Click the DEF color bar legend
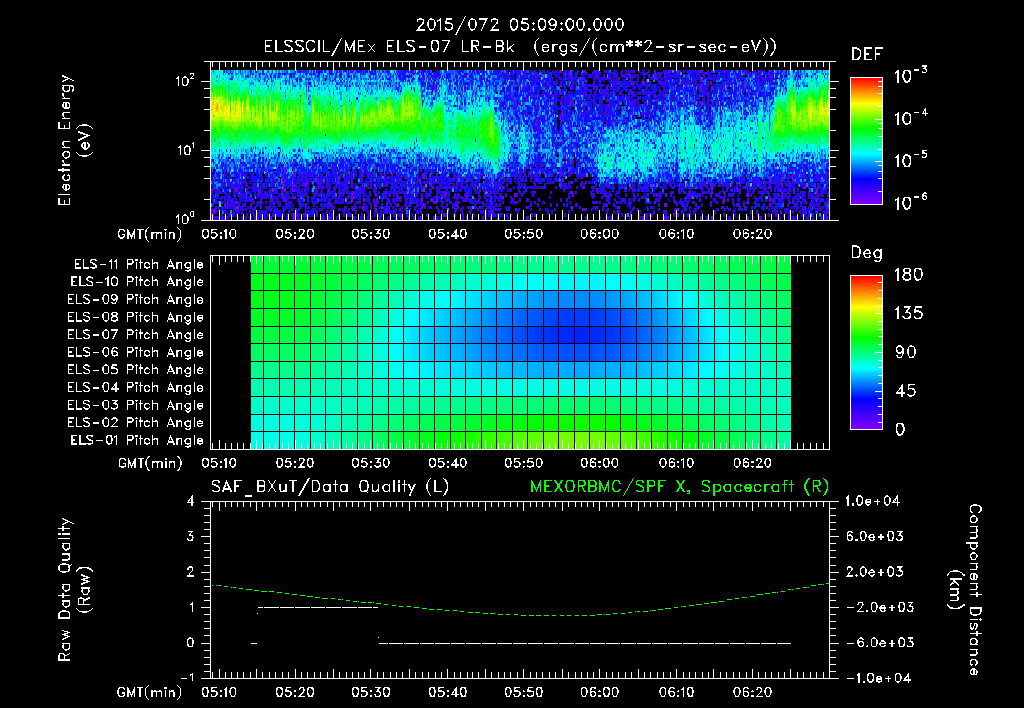 pos(866,141)
